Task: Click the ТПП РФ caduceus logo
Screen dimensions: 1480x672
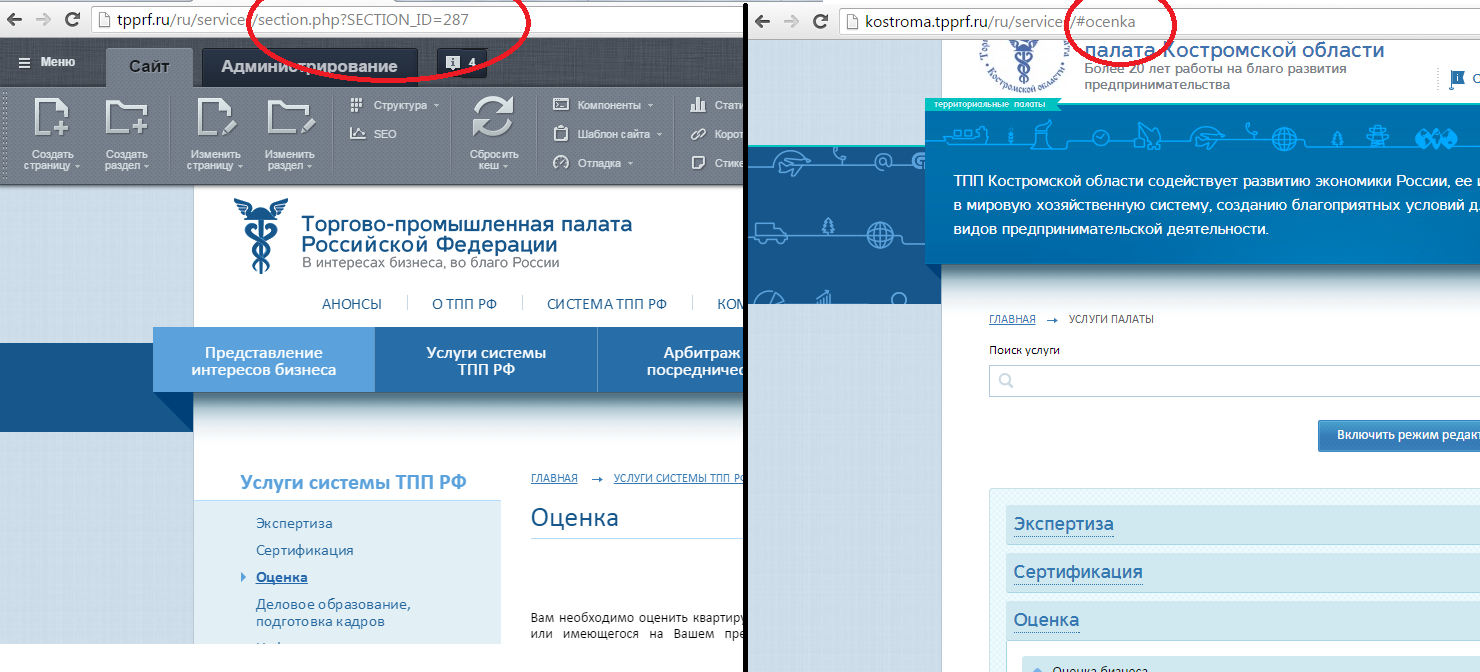Action: coord(260,235)
